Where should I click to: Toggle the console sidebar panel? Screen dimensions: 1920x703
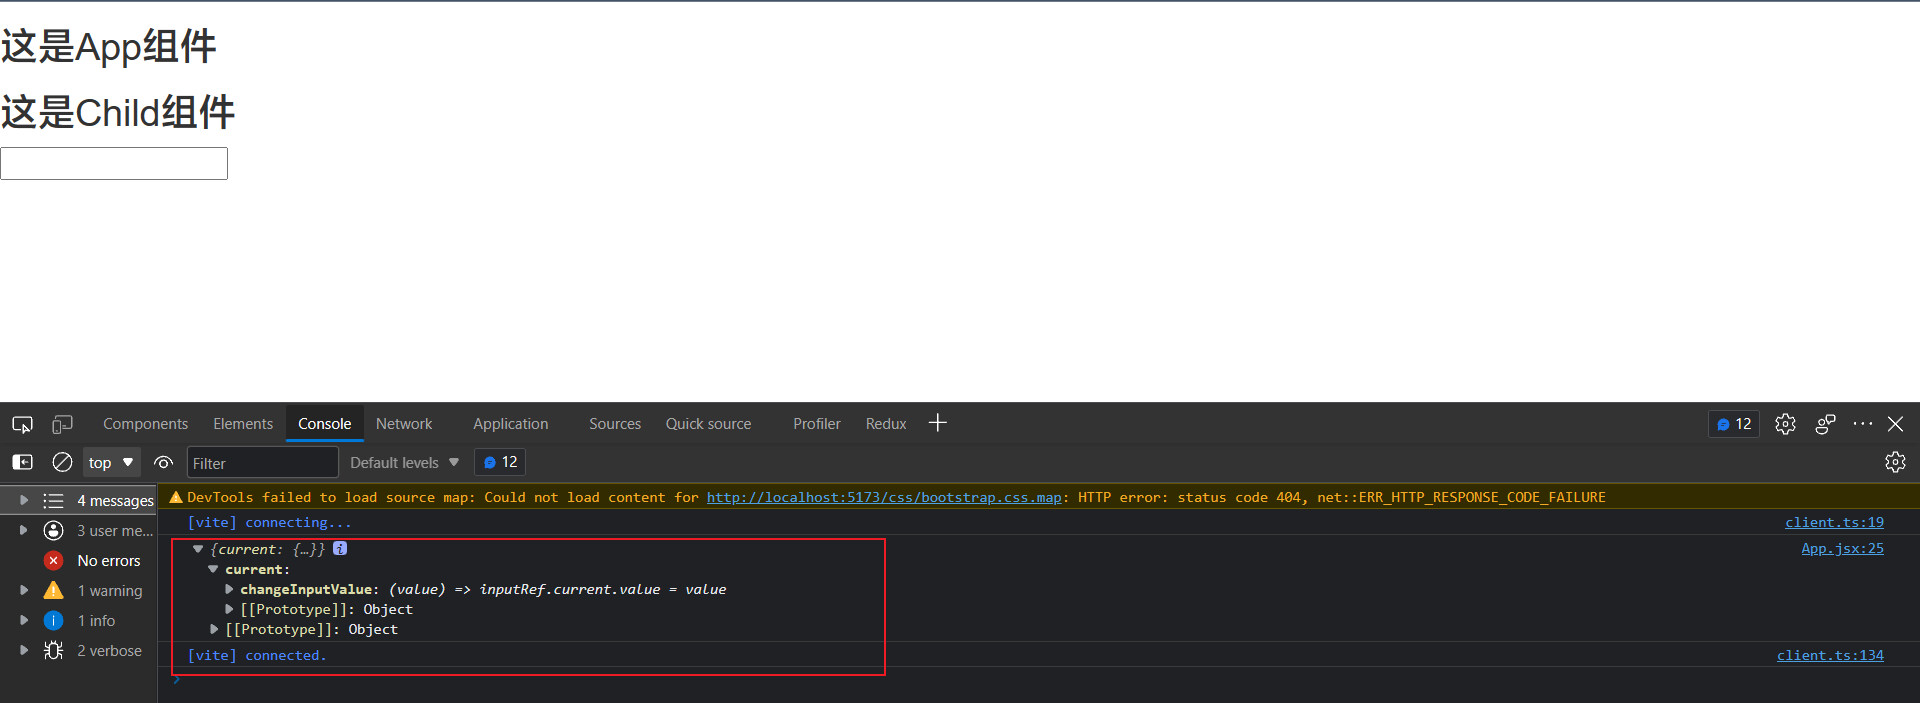point(22,462)
